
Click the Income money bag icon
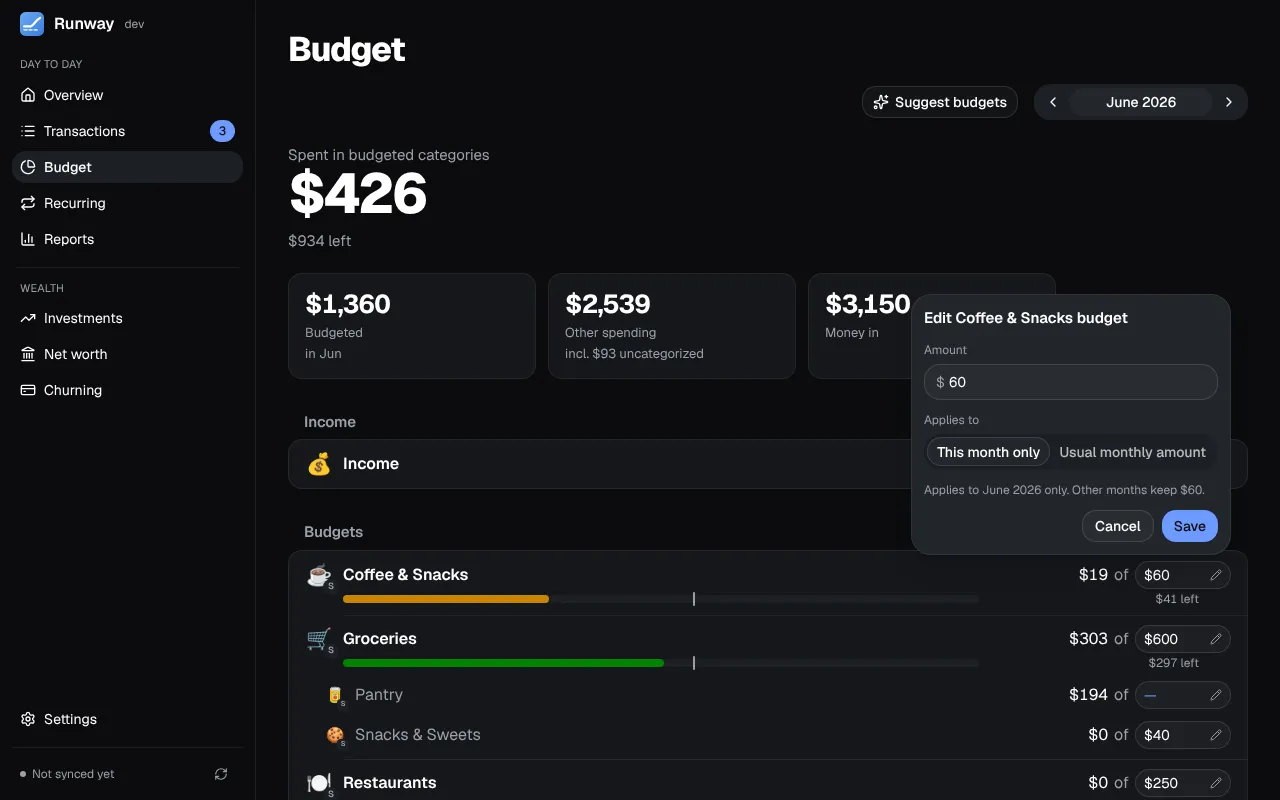click(319, 464)
